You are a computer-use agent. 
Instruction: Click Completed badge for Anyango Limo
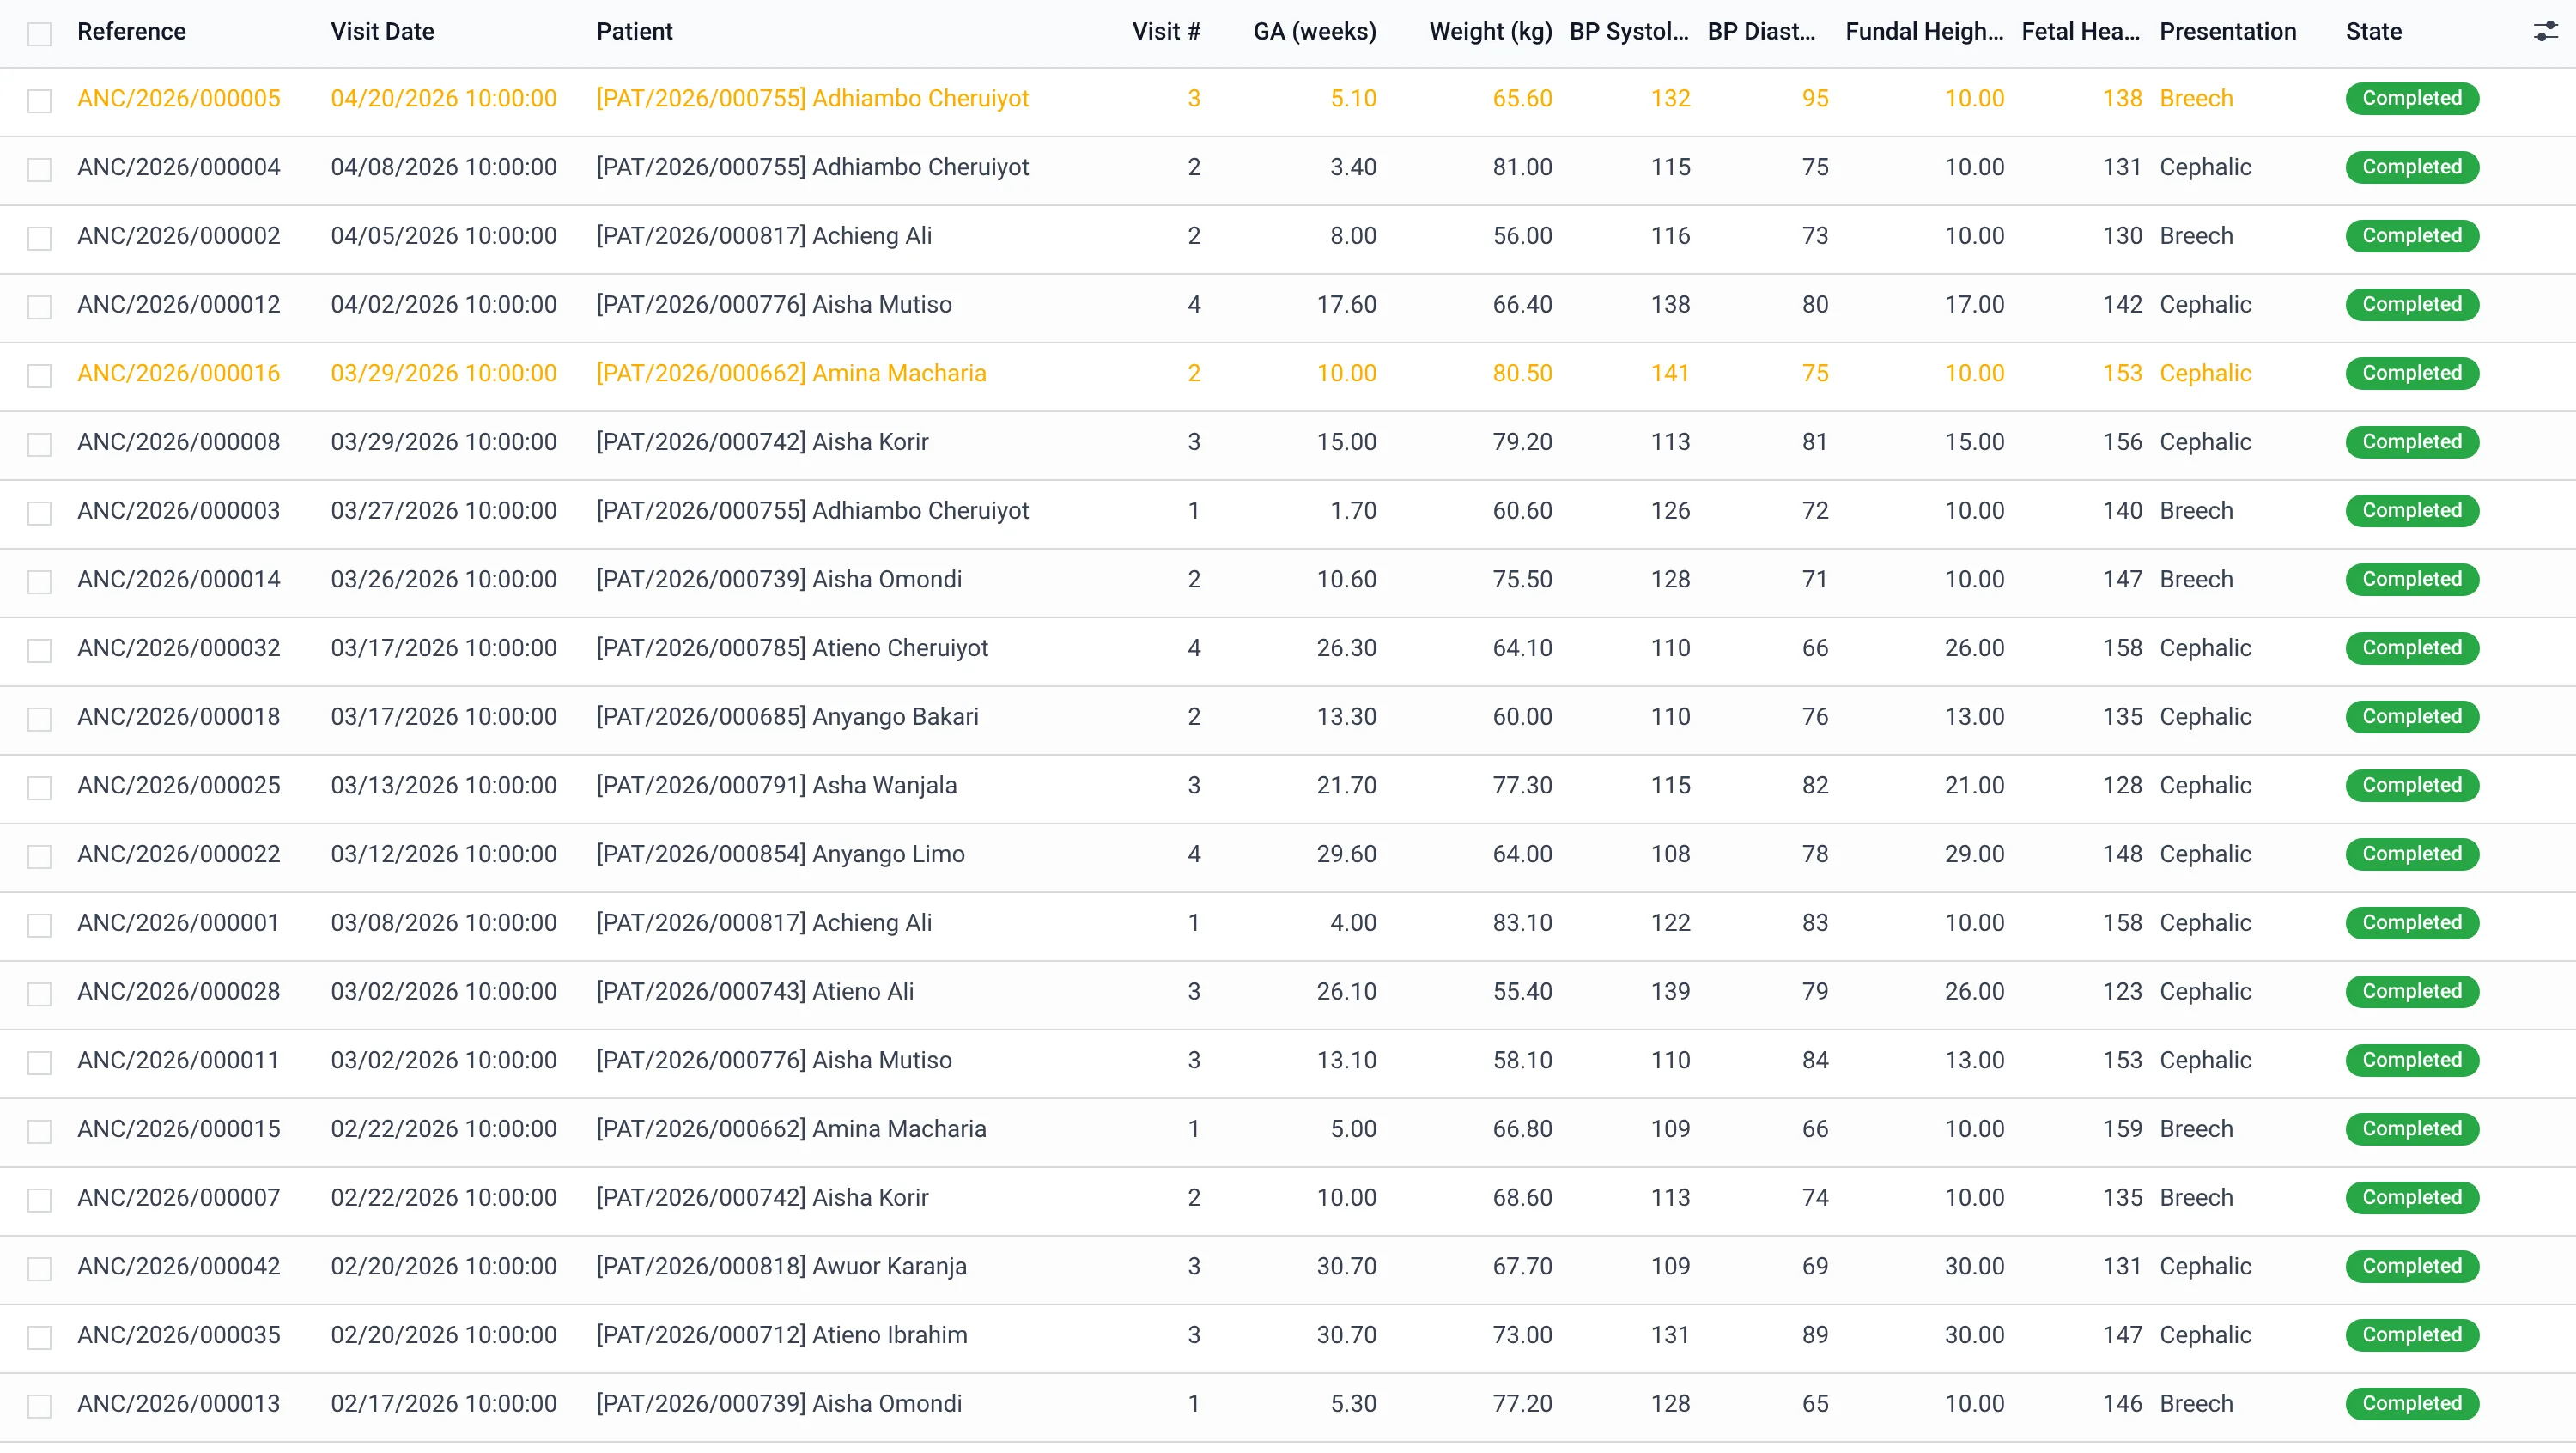pos(2411,854)
